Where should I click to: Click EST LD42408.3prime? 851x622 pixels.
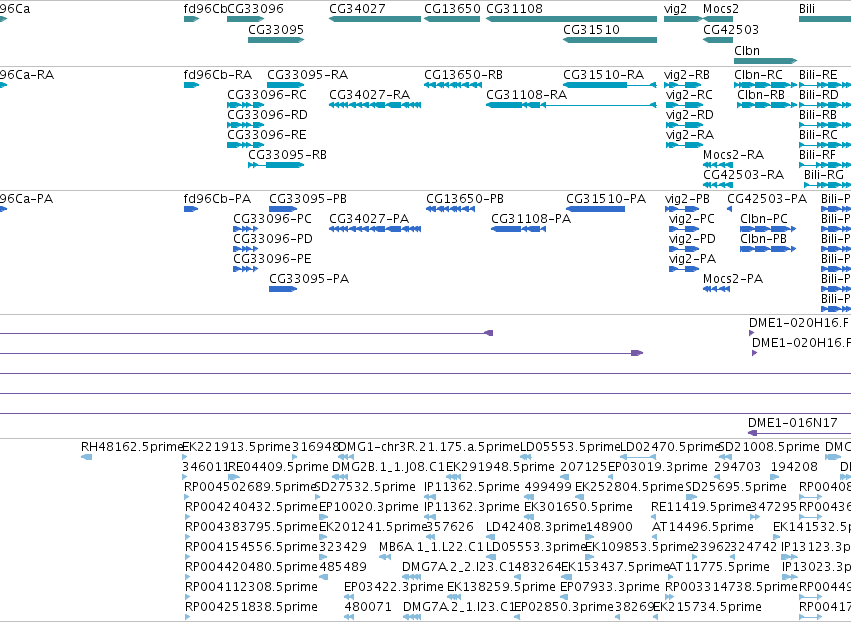[492, 537]
